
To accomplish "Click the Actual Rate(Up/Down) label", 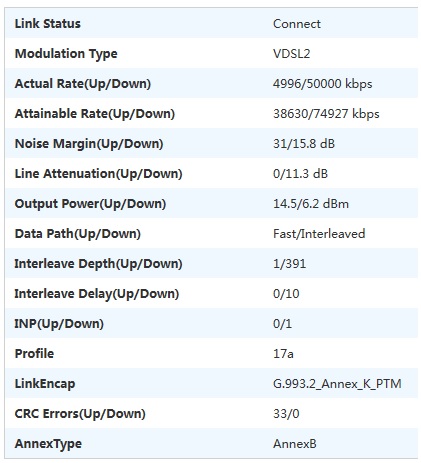I will coord(83,84).
